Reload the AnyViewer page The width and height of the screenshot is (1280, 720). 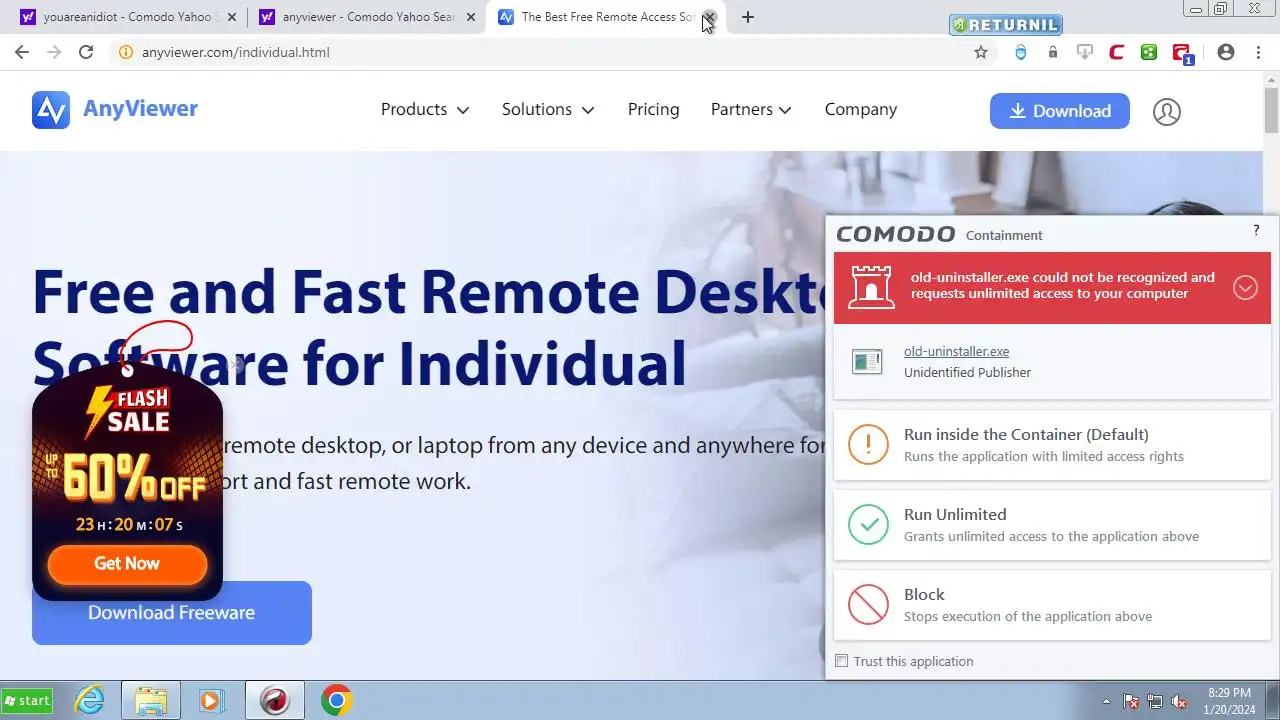[86, 52]
